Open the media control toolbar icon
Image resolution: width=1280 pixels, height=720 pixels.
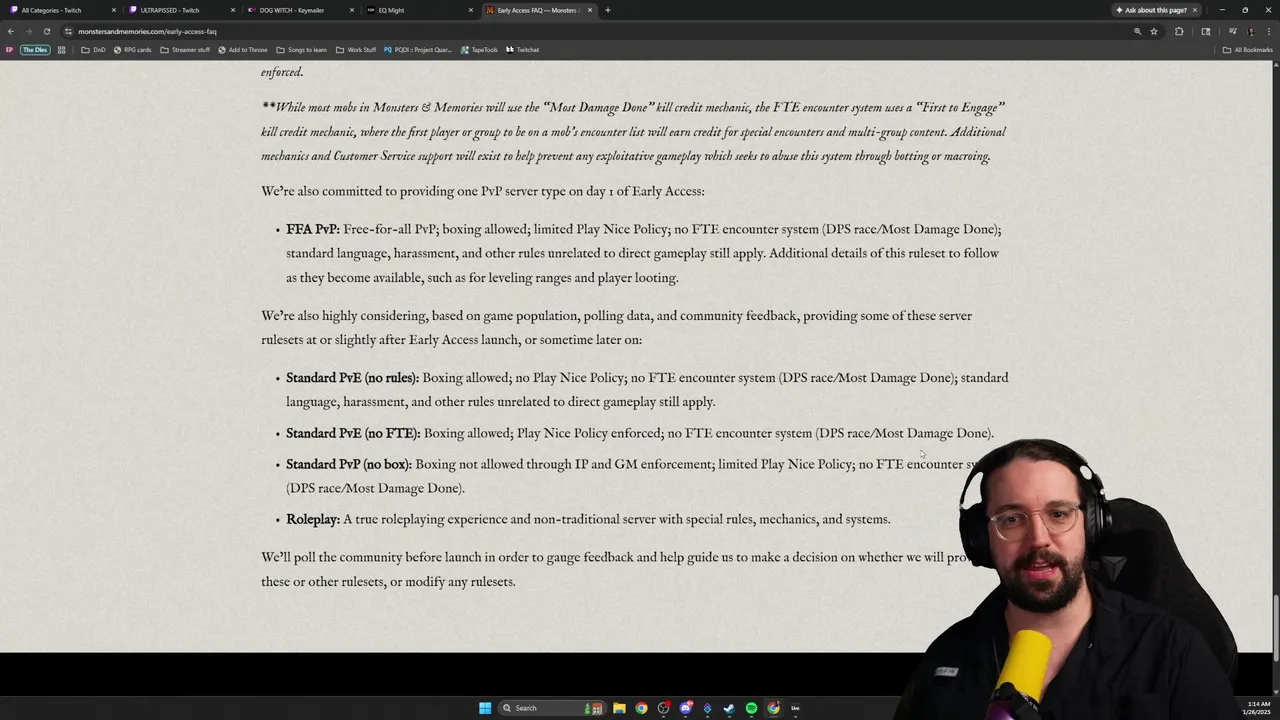click(1232, 31)
